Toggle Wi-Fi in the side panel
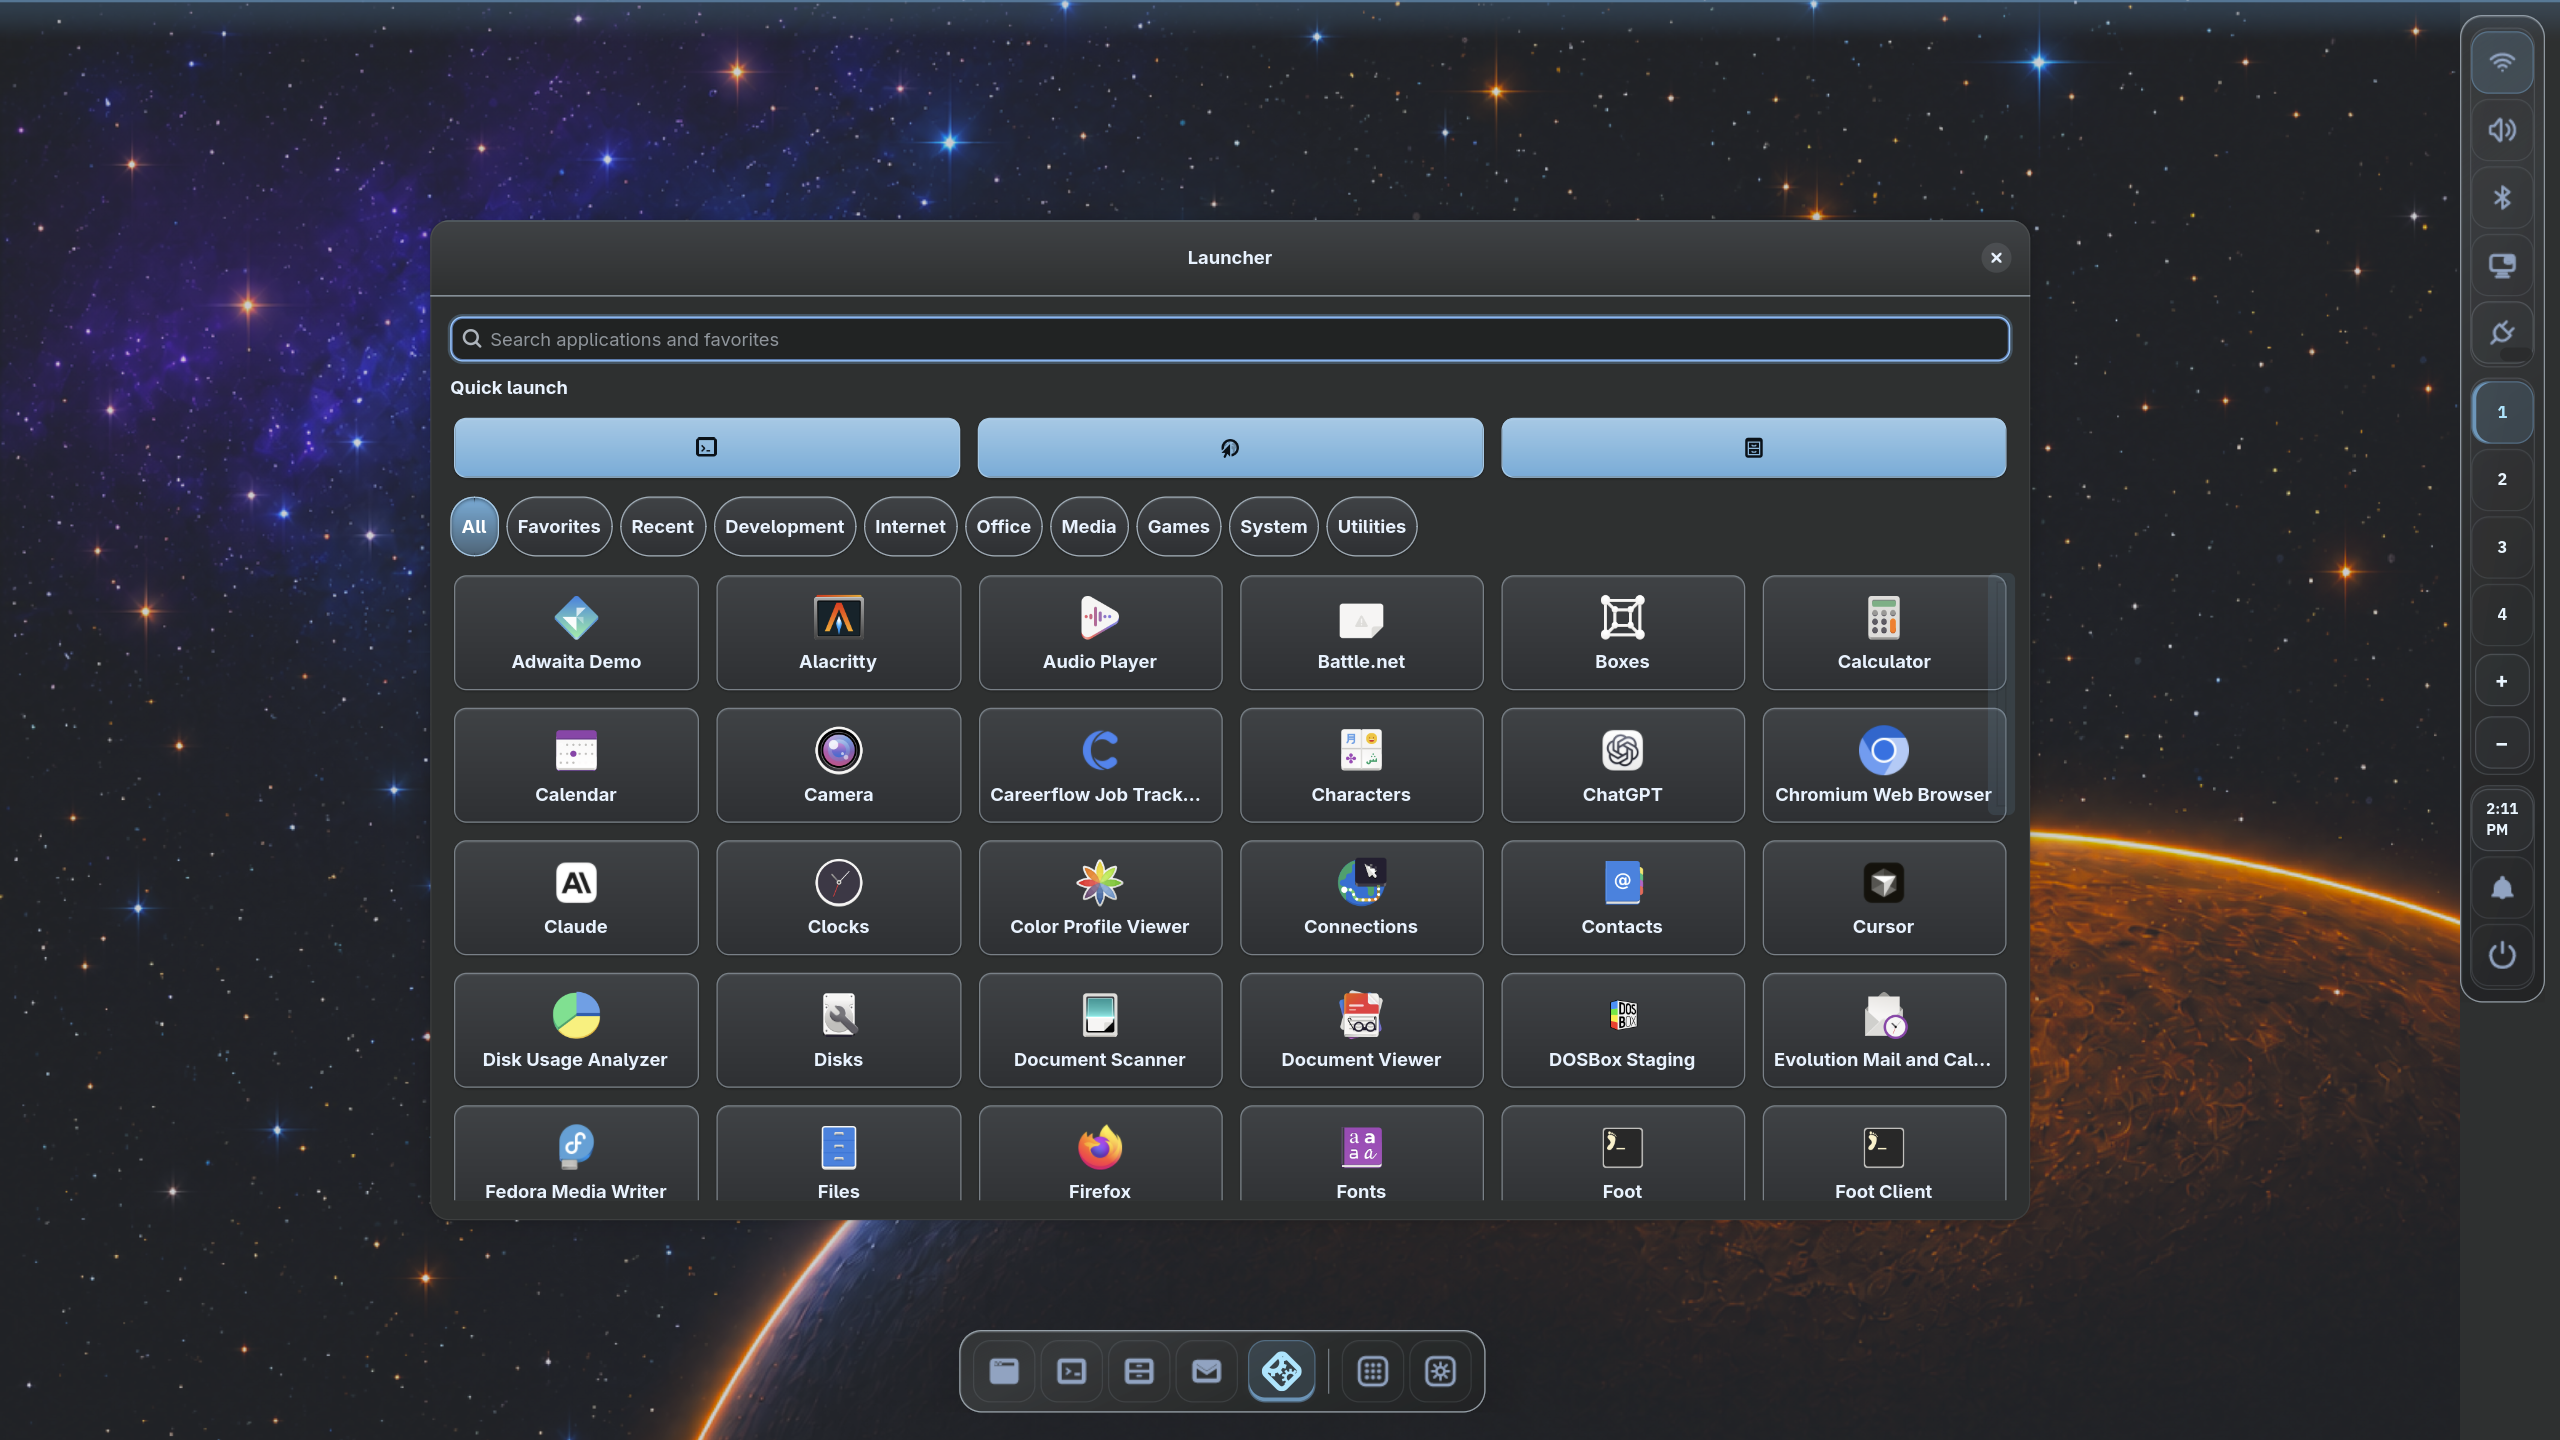The image size is (2560, 1440). point(2502,63)
